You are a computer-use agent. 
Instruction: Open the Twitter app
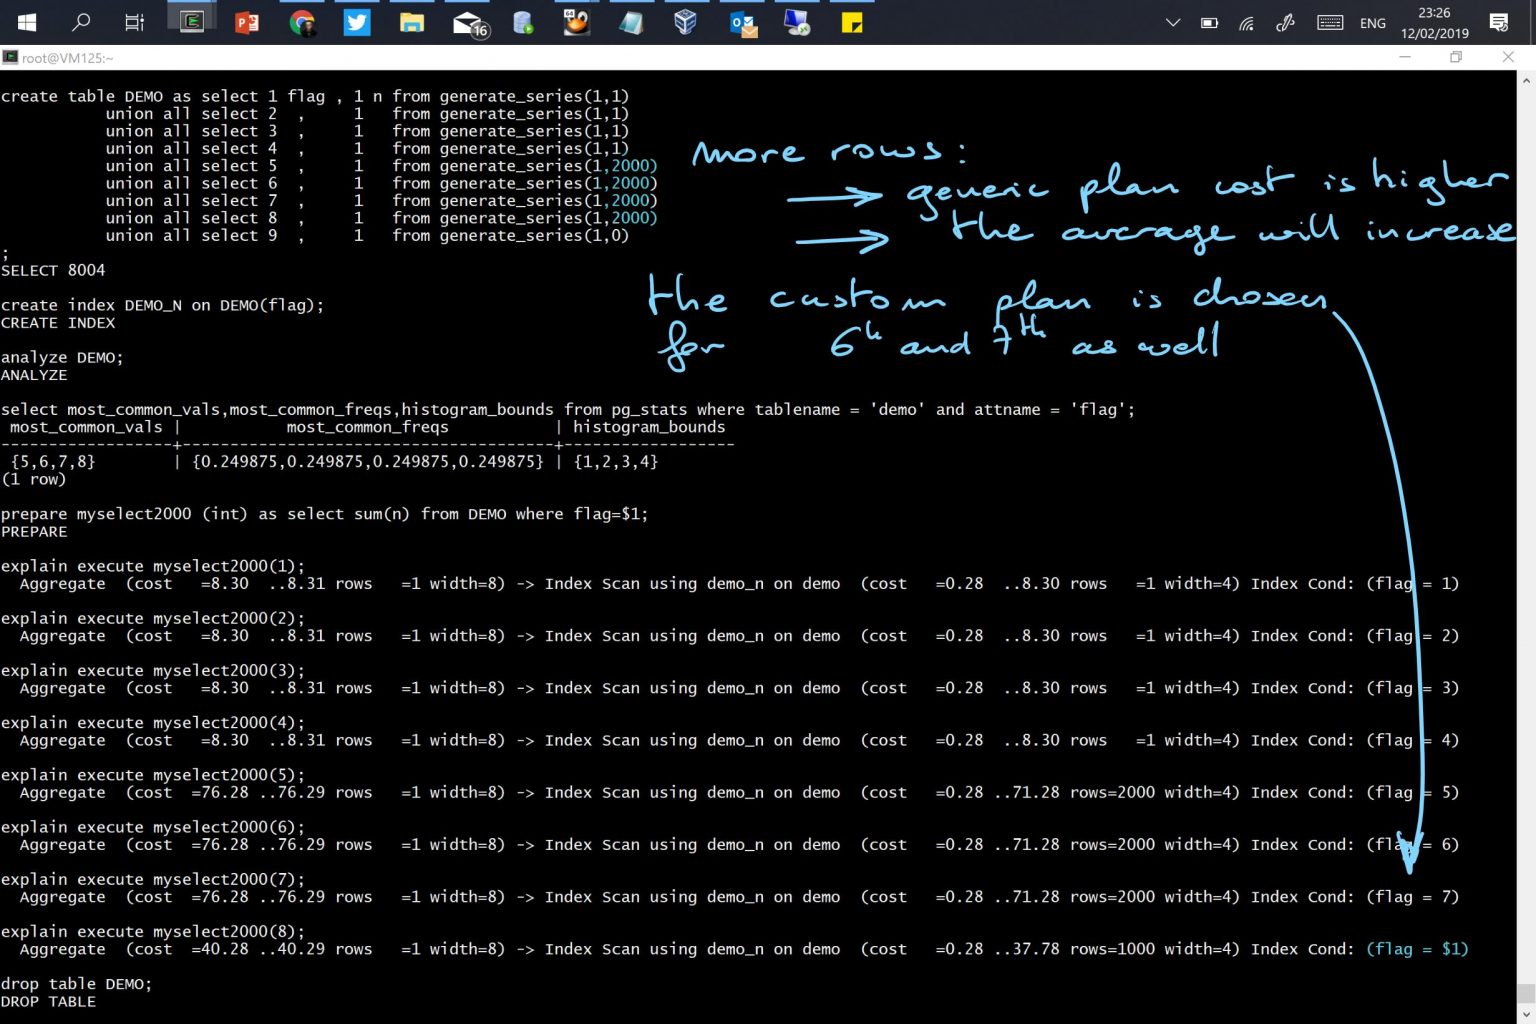coord(357,22)
